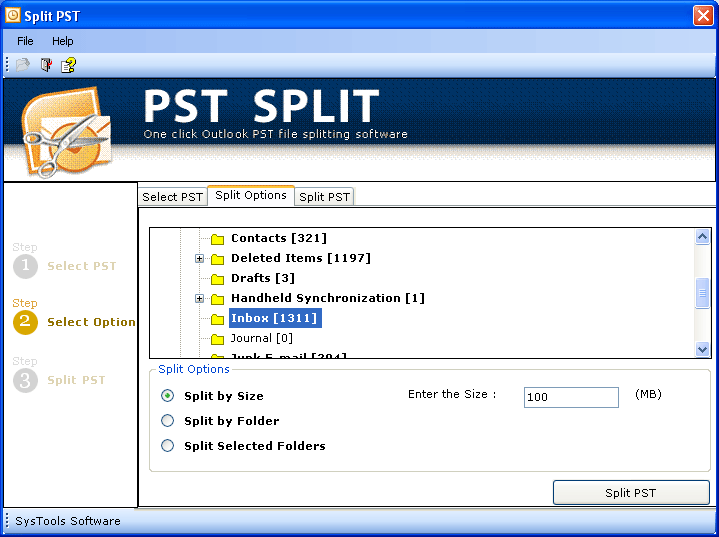Expand the Handheld Synchronization tree node
Image resolution: width=719 pixels, height=537 pixels.
(x=199, y=299)
